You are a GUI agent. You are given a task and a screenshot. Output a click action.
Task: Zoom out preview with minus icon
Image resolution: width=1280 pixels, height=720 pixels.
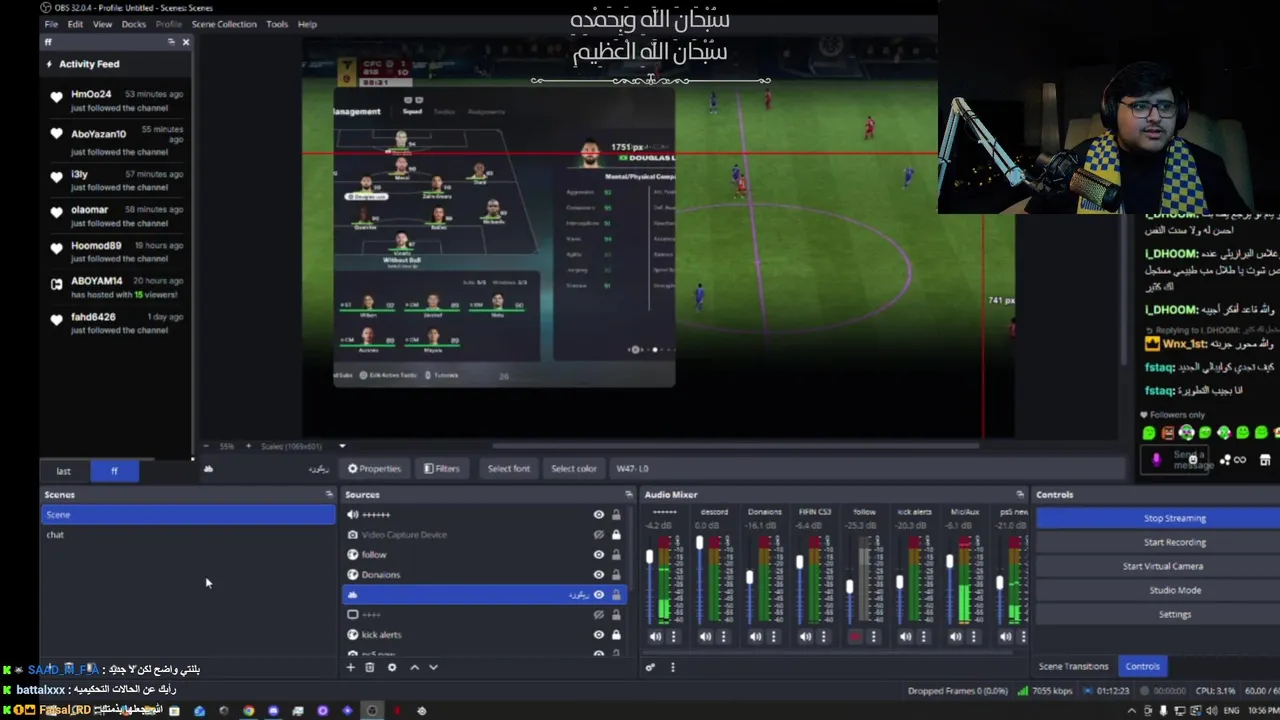coord(206,446)
